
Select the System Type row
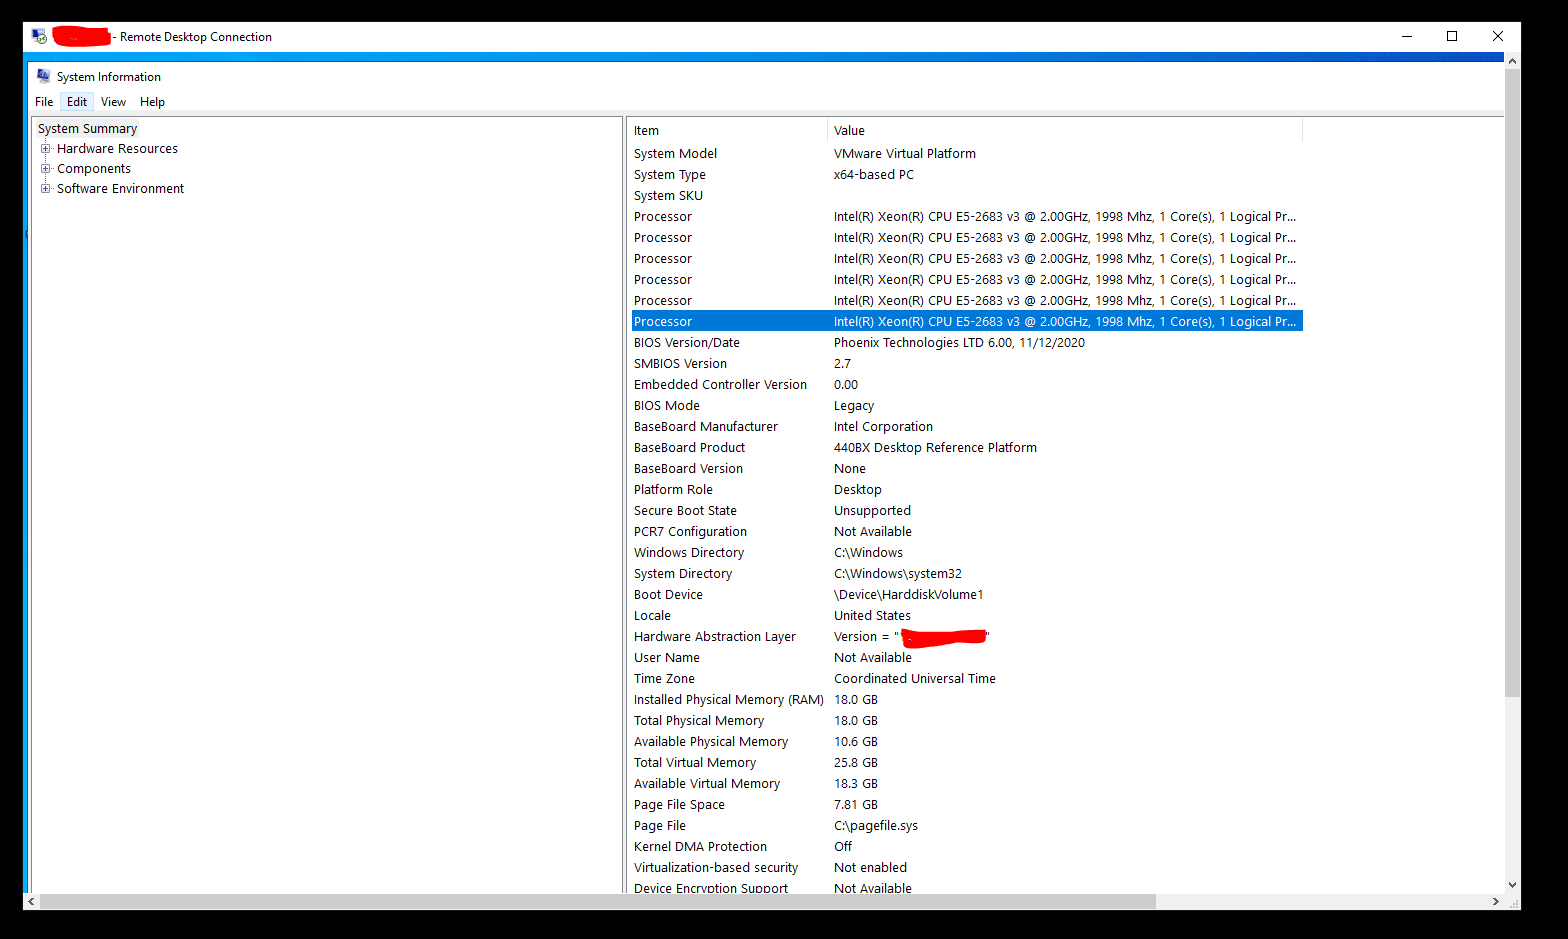(x=967, y=175)
